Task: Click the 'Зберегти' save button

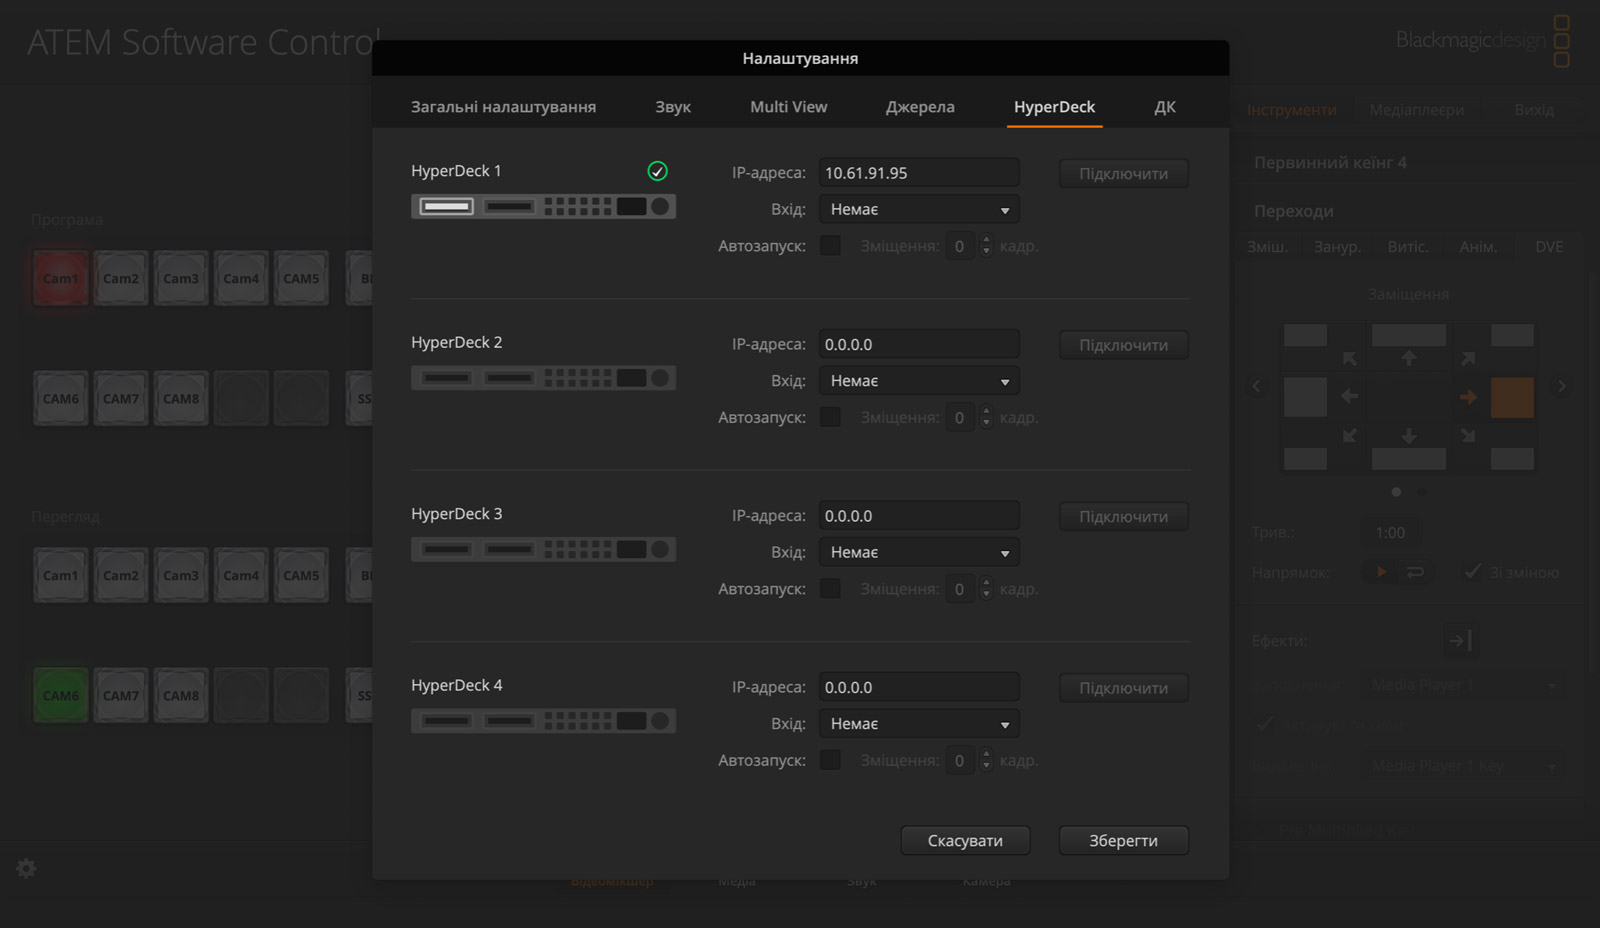Action: pyautogui.click(x=1124, y=840)
